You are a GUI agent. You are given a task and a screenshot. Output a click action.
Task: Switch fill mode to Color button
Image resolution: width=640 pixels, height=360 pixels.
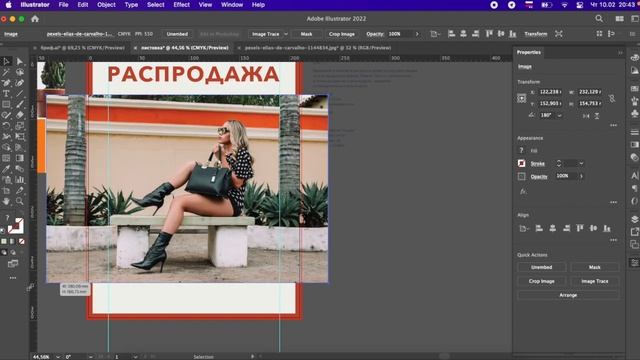[4, 242]
